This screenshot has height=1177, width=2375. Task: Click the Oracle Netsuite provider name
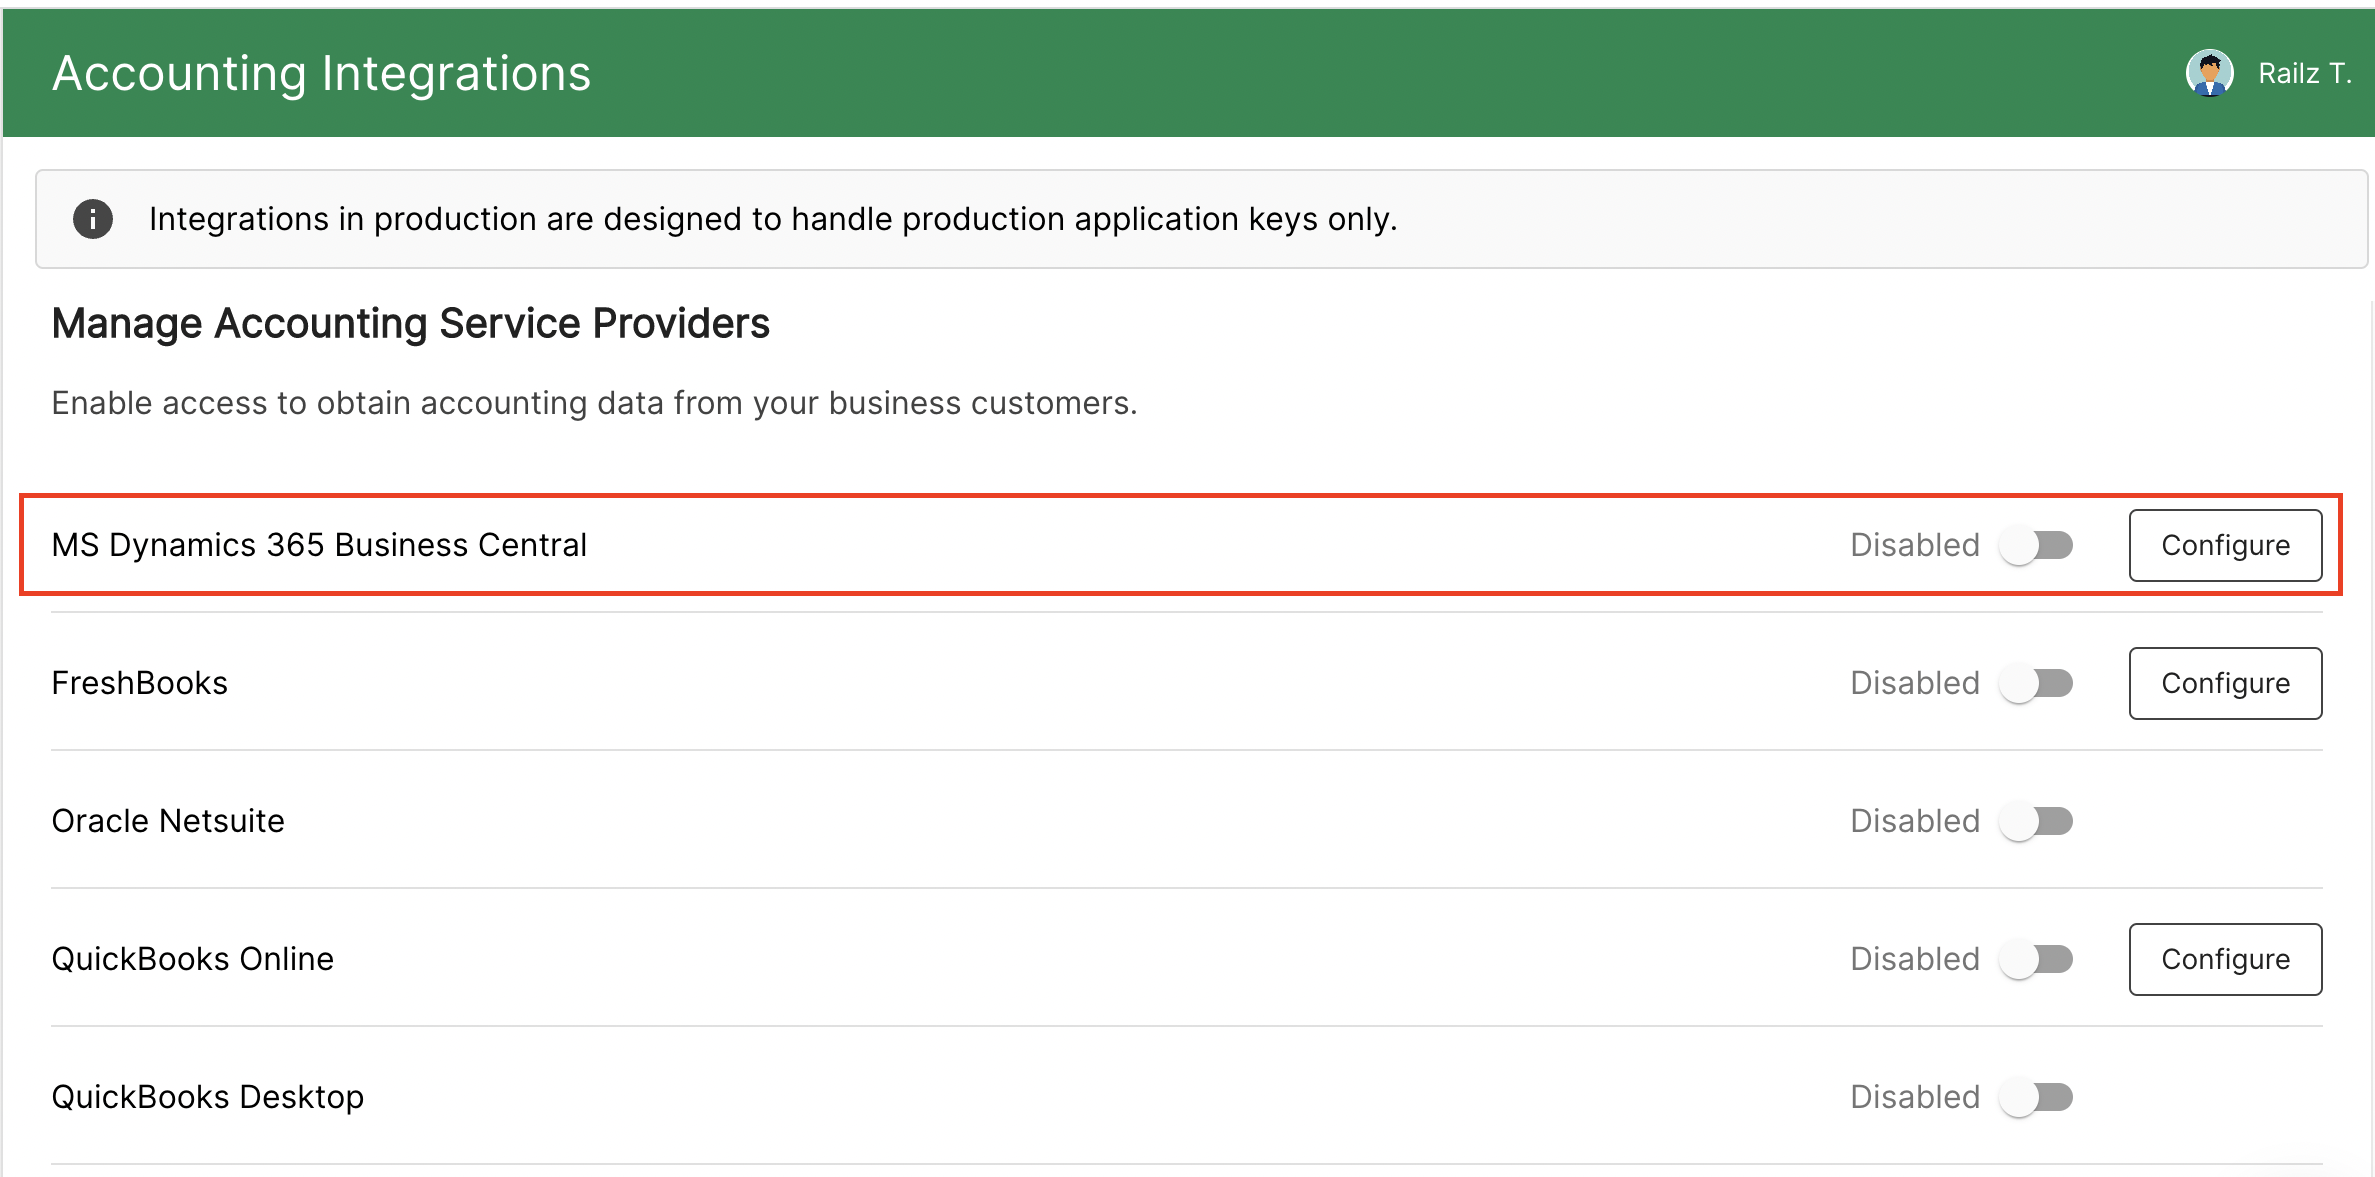coord(168,821)
